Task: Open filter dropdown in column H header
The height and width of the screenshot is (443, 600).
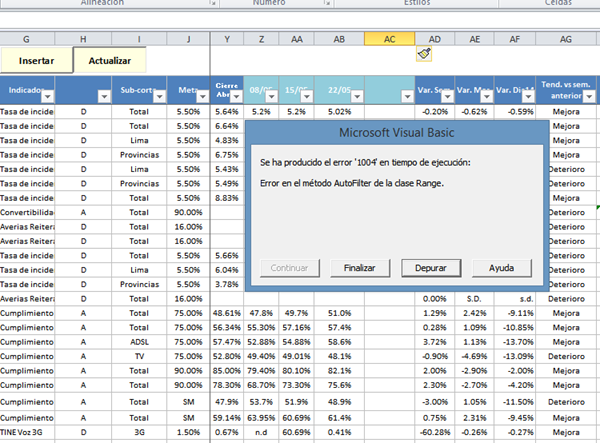Action: click(x=101, y=96)
